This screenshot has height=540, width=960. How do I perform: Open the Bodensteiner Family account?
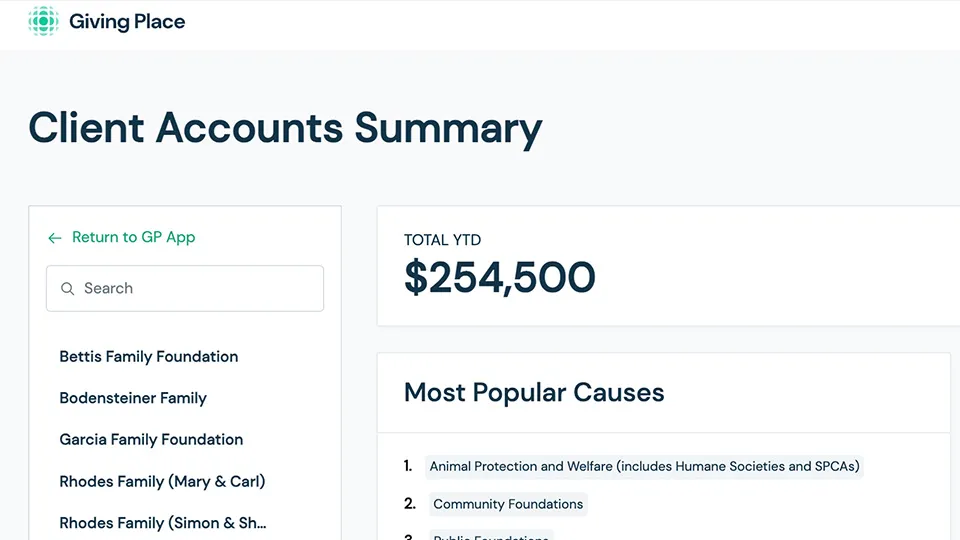click(133, 398)
